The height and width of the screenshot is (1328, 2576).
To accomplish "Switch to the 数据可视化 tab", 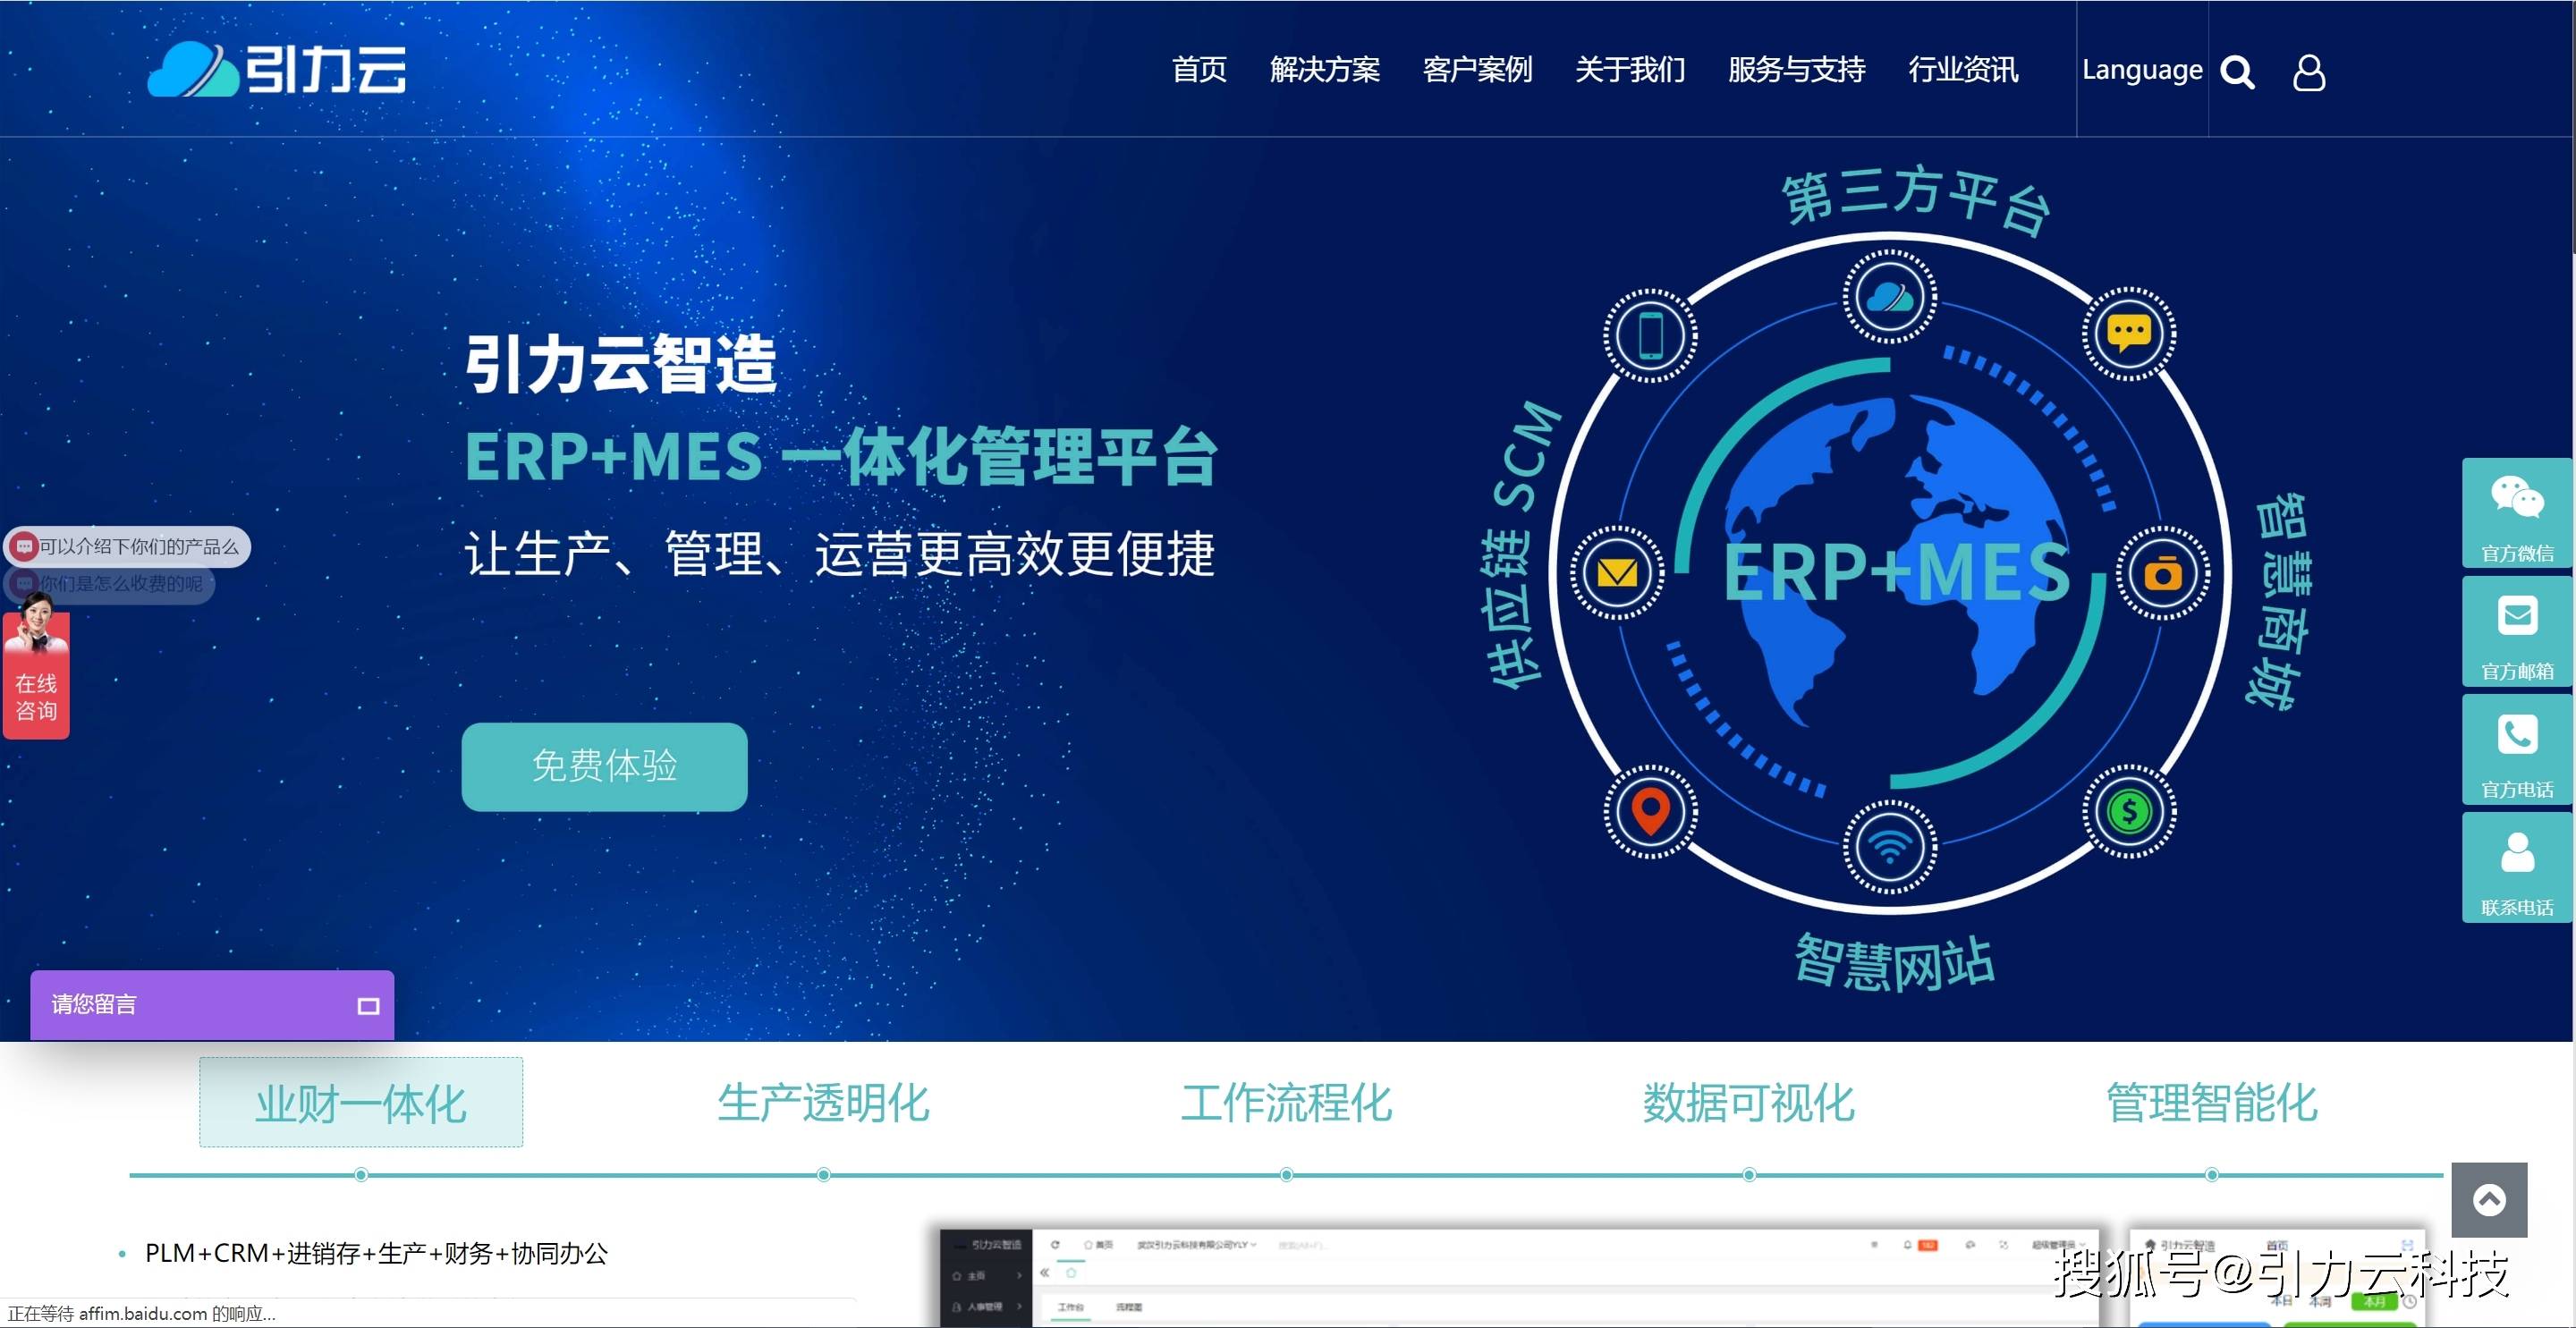I will (1747, 1104).
